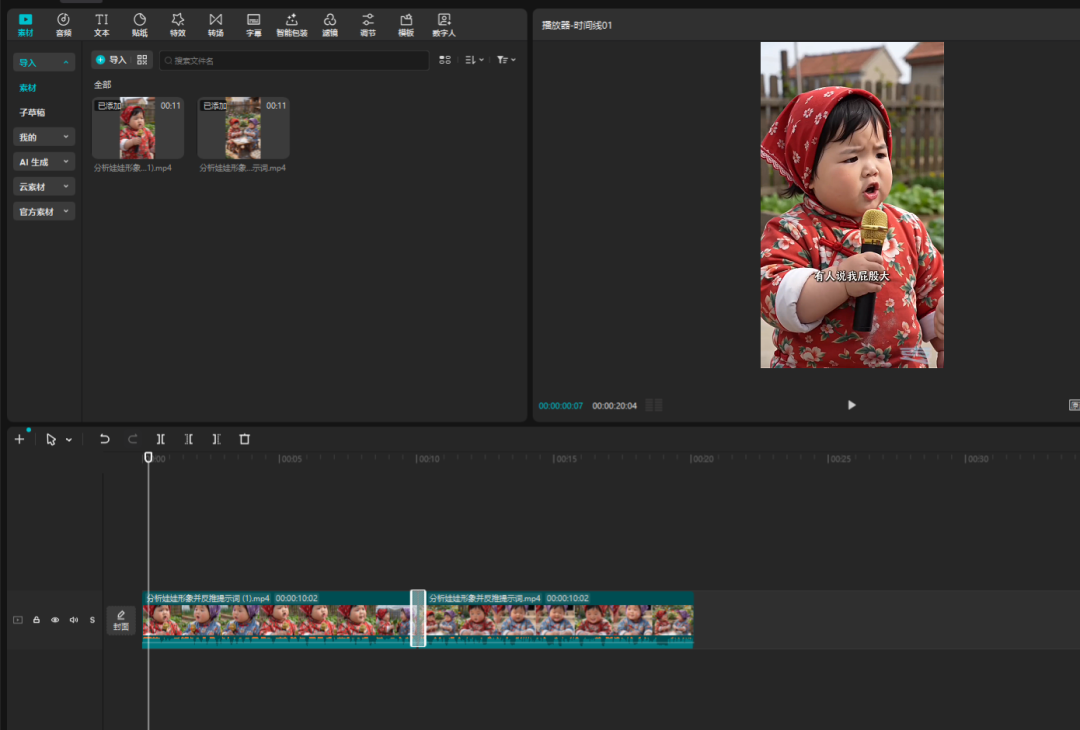
Task: Choose the selection pointer tool
Action: point(50,439)
